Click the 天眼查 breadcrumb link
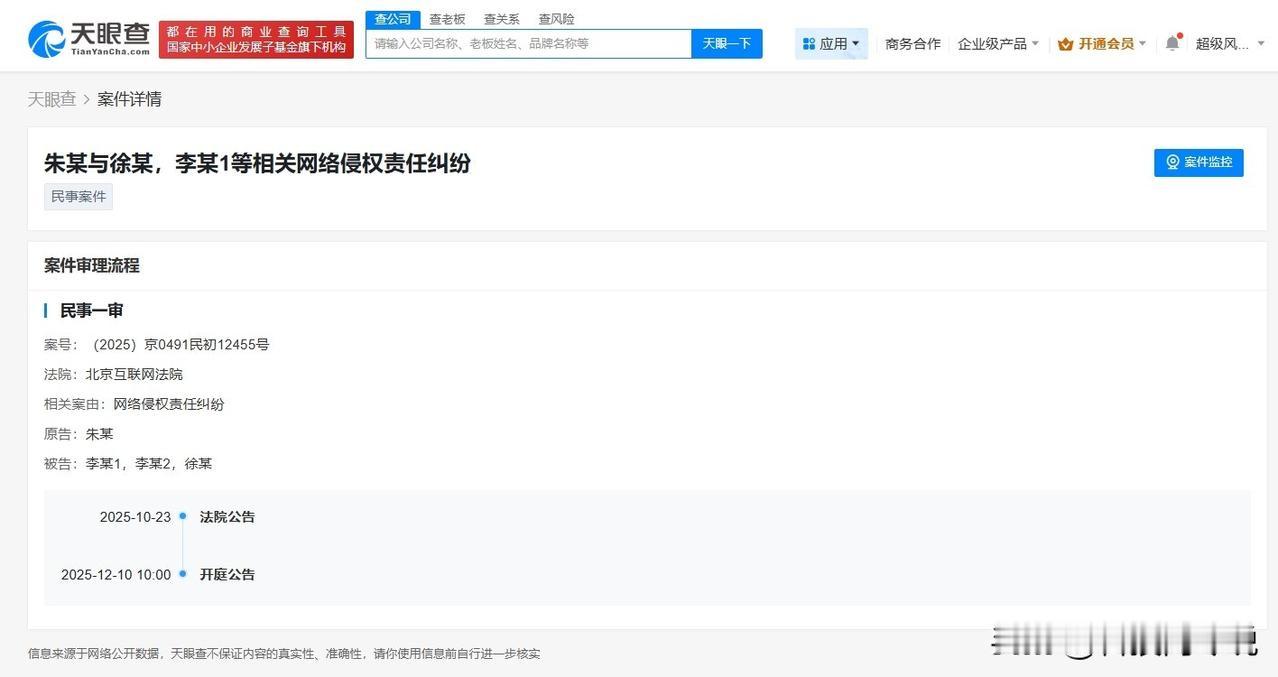 point(51,98)
